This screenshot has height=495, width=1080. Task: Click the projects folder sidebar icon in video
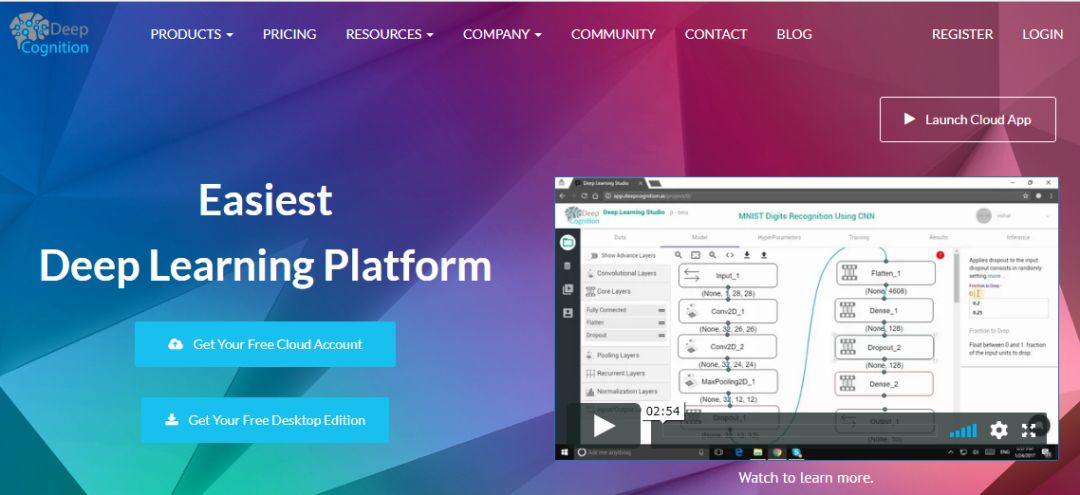point(568,242)
